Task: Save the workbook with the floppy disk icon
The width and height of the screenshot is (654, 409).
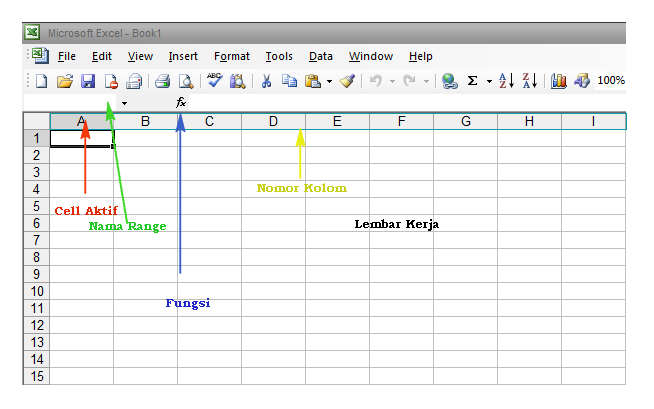Action: [x=88, y=81]
